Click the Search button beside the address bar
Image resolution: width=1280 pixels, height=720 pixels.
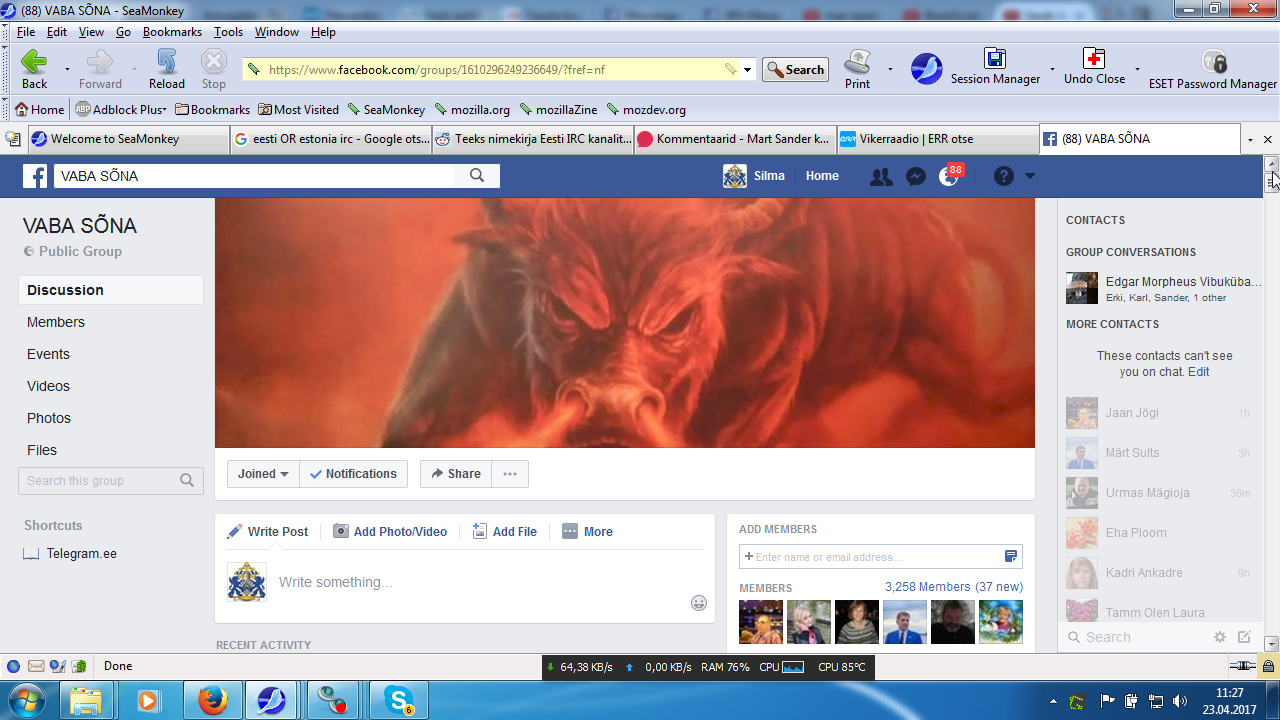click(795, 70)
